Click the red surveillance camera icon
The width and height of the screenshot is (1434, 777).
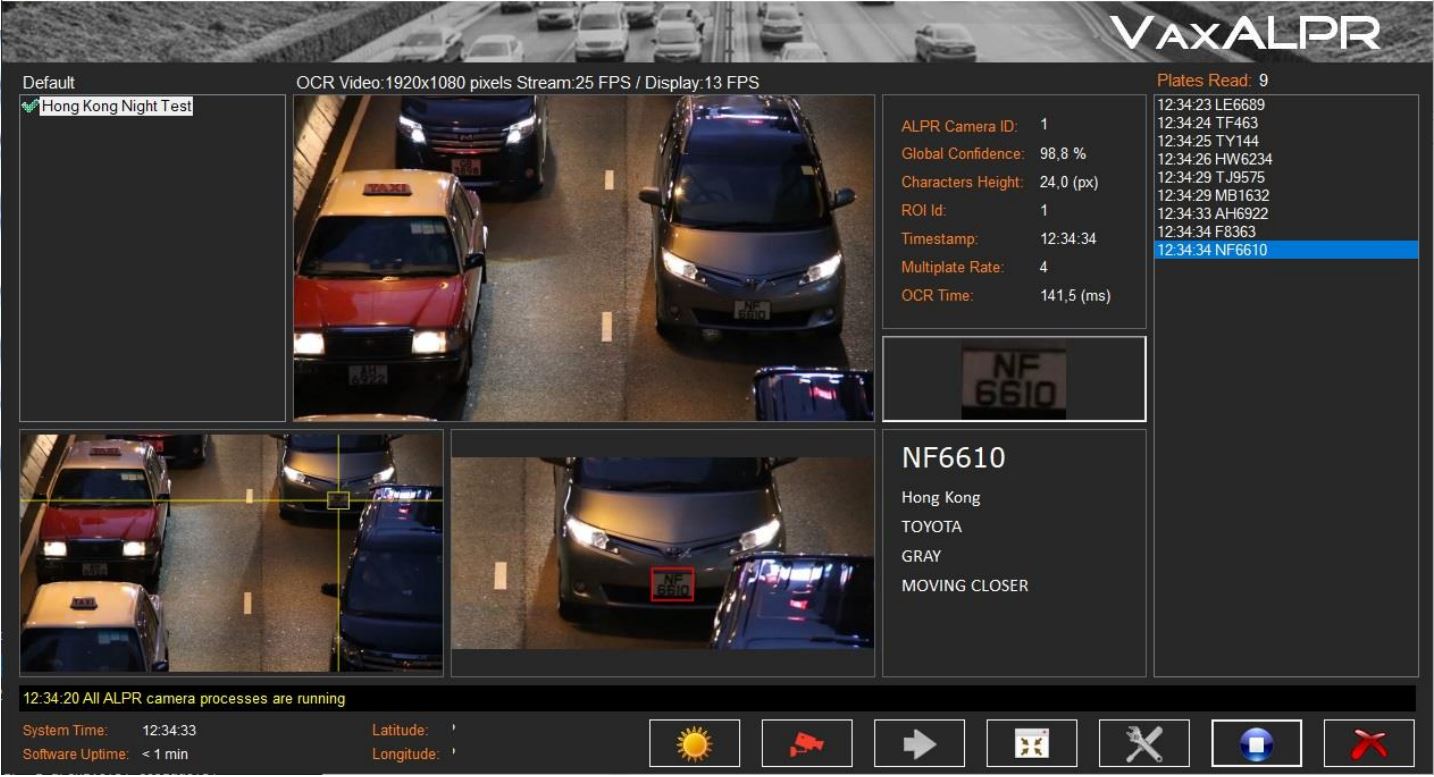click(x=807, y=743)
